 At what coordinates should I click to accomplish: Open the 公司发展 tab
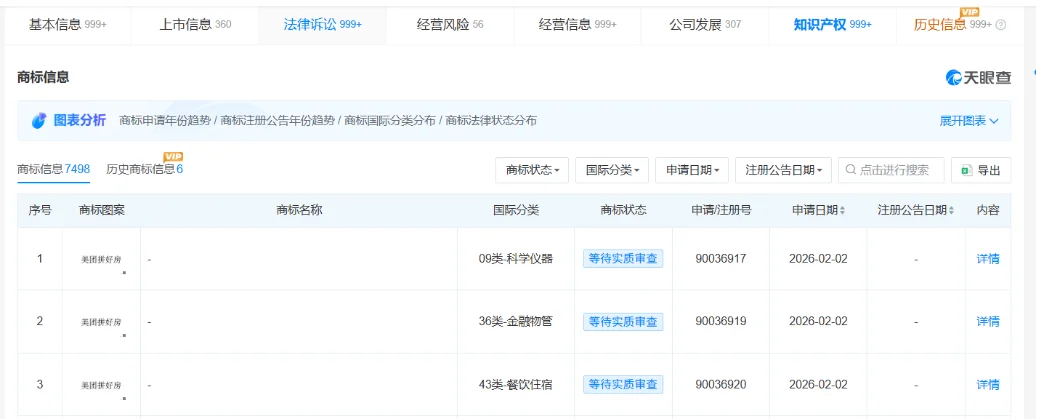pyautogui.click(x=705, y=25)
